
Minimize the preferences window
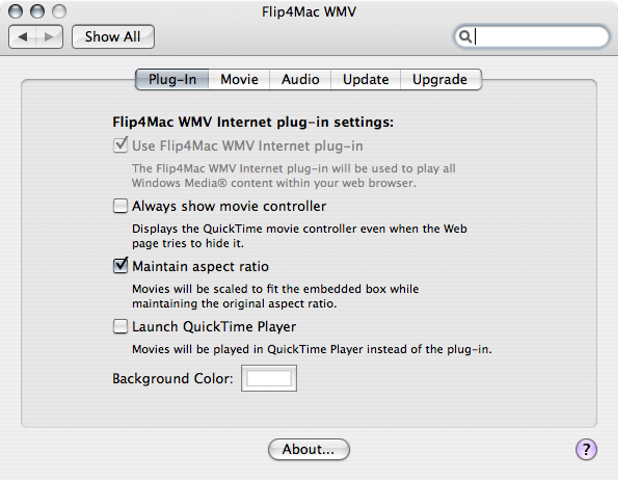[38, 11]
